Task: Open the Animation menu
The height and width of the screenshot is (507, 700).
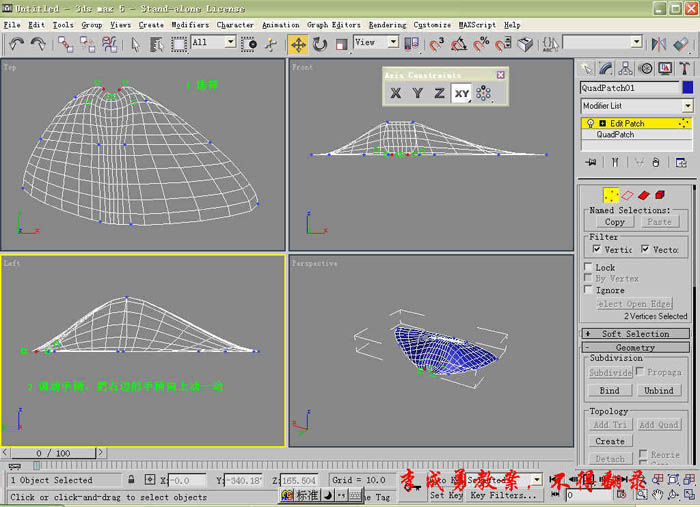Action: click(280, 25)
